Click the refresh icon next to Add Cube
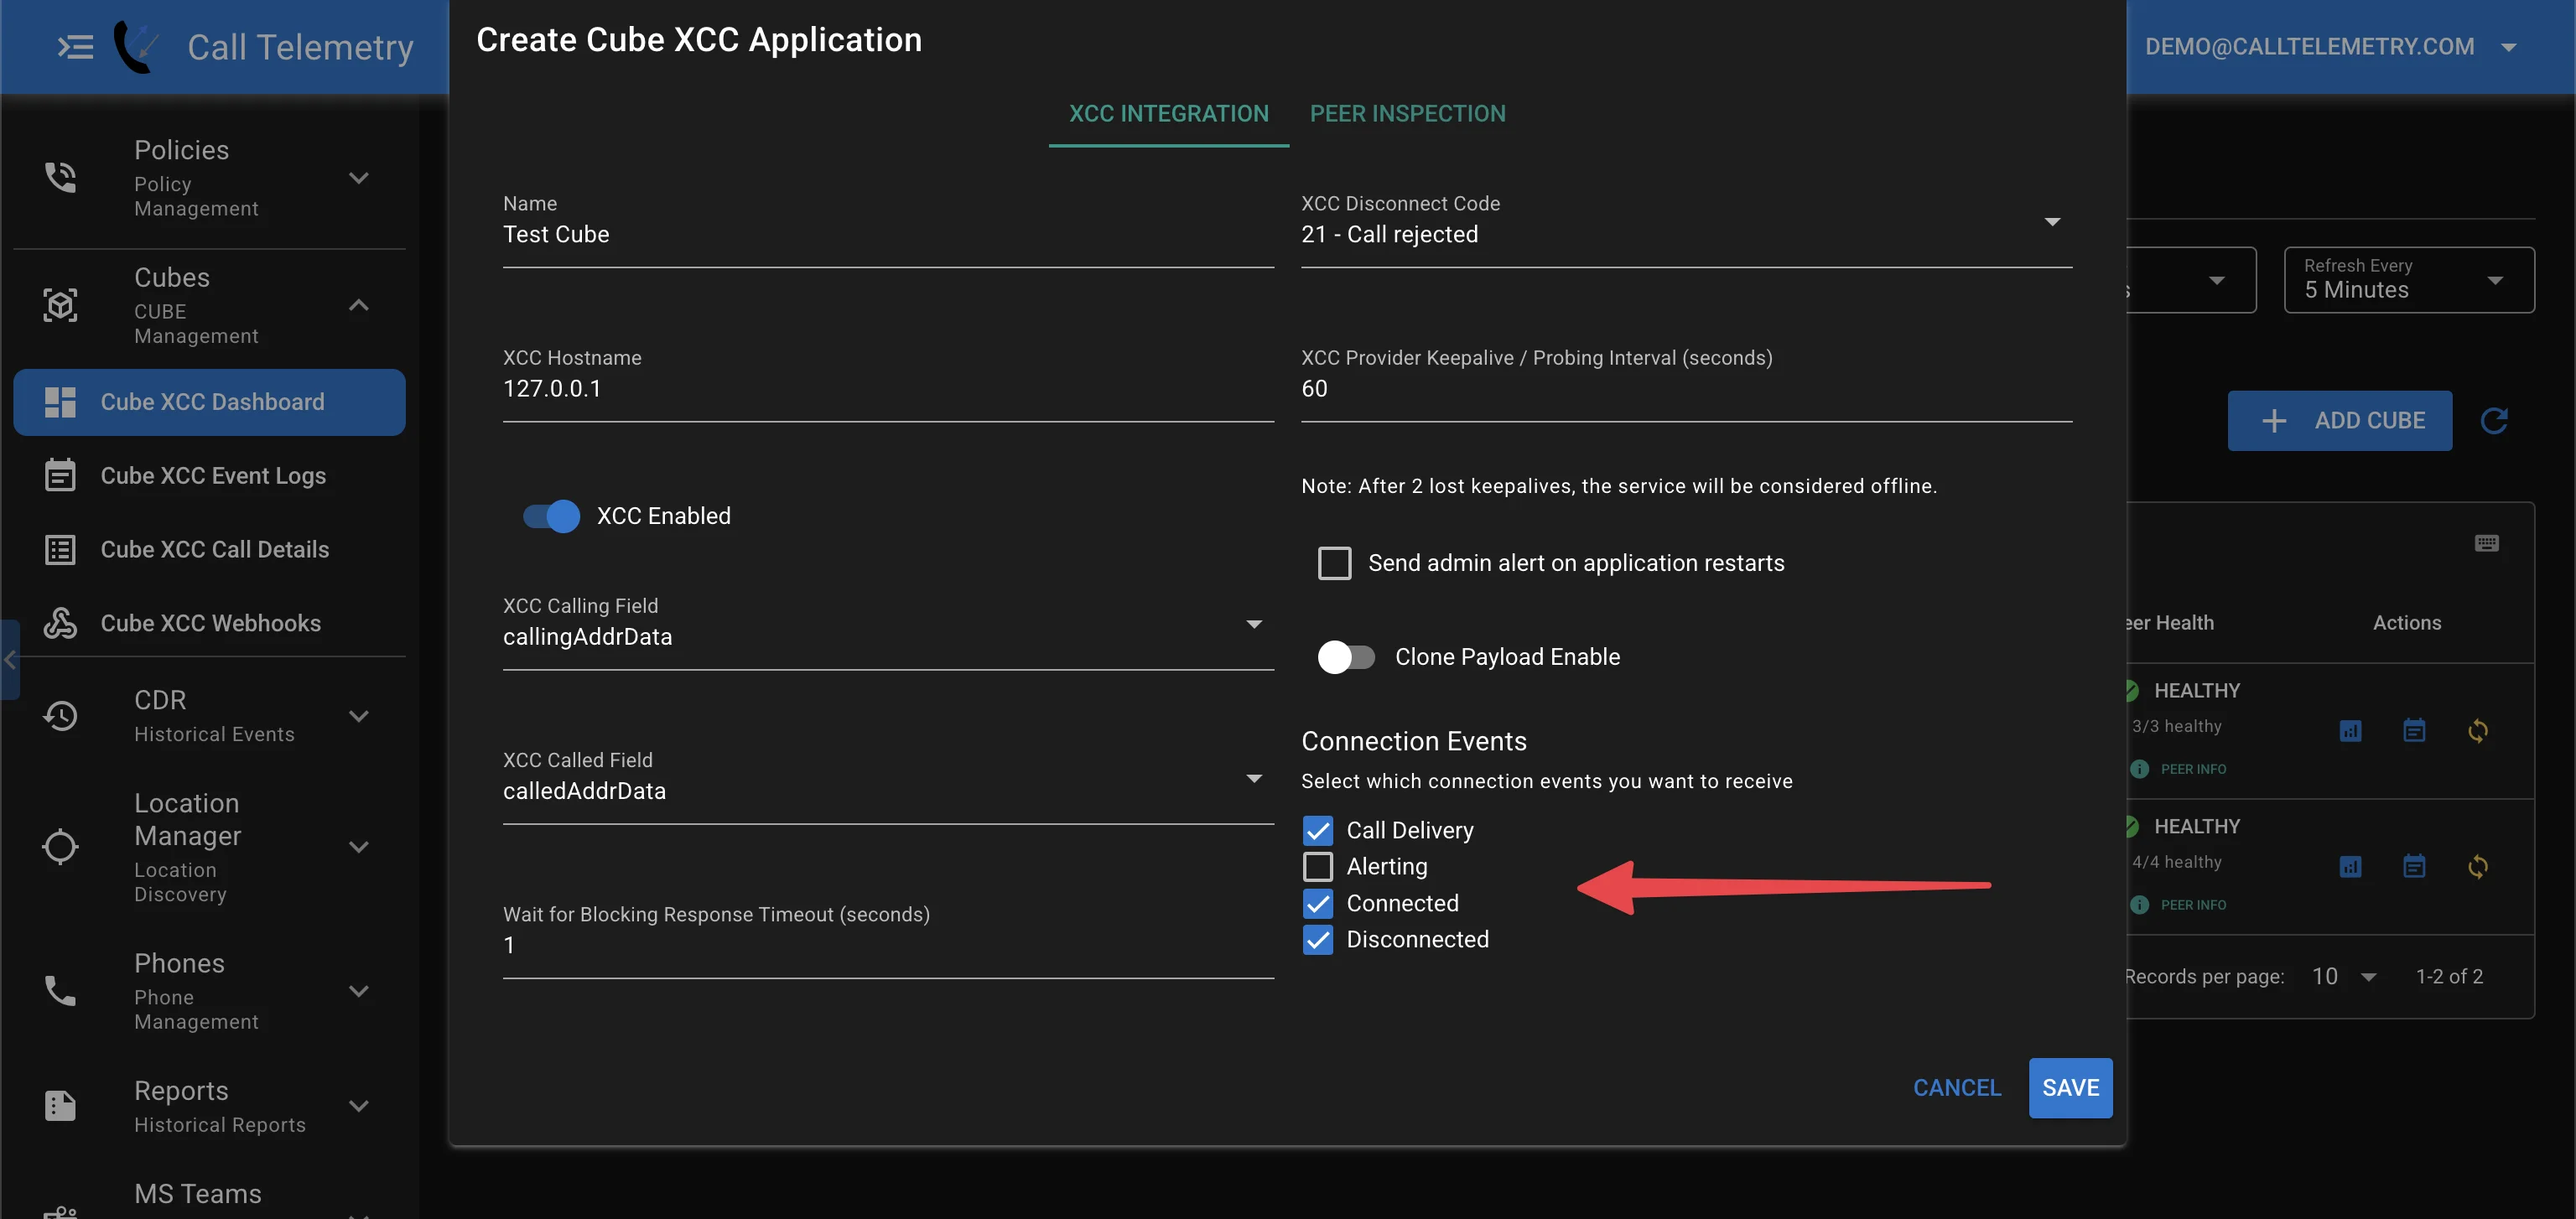Image resolution: width=2576 pixels, height=1219 pixels. tap(2494, 421)
